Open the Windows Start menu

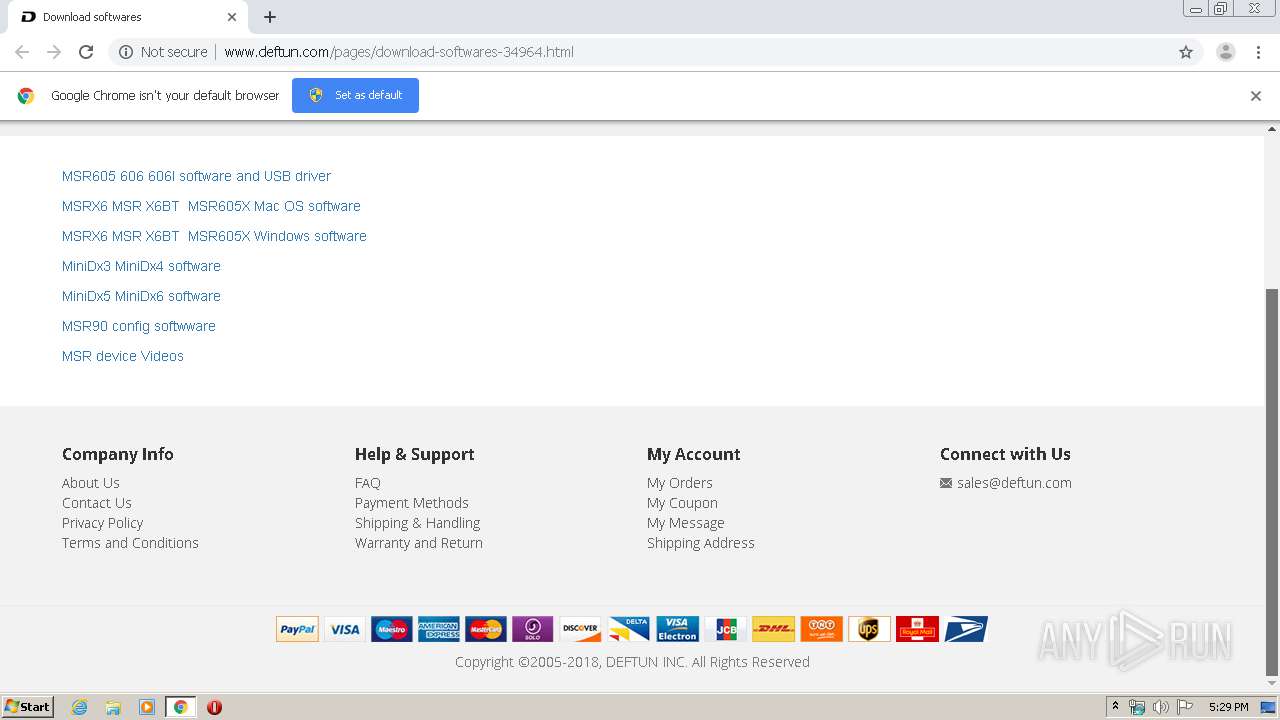coord(28,707)
